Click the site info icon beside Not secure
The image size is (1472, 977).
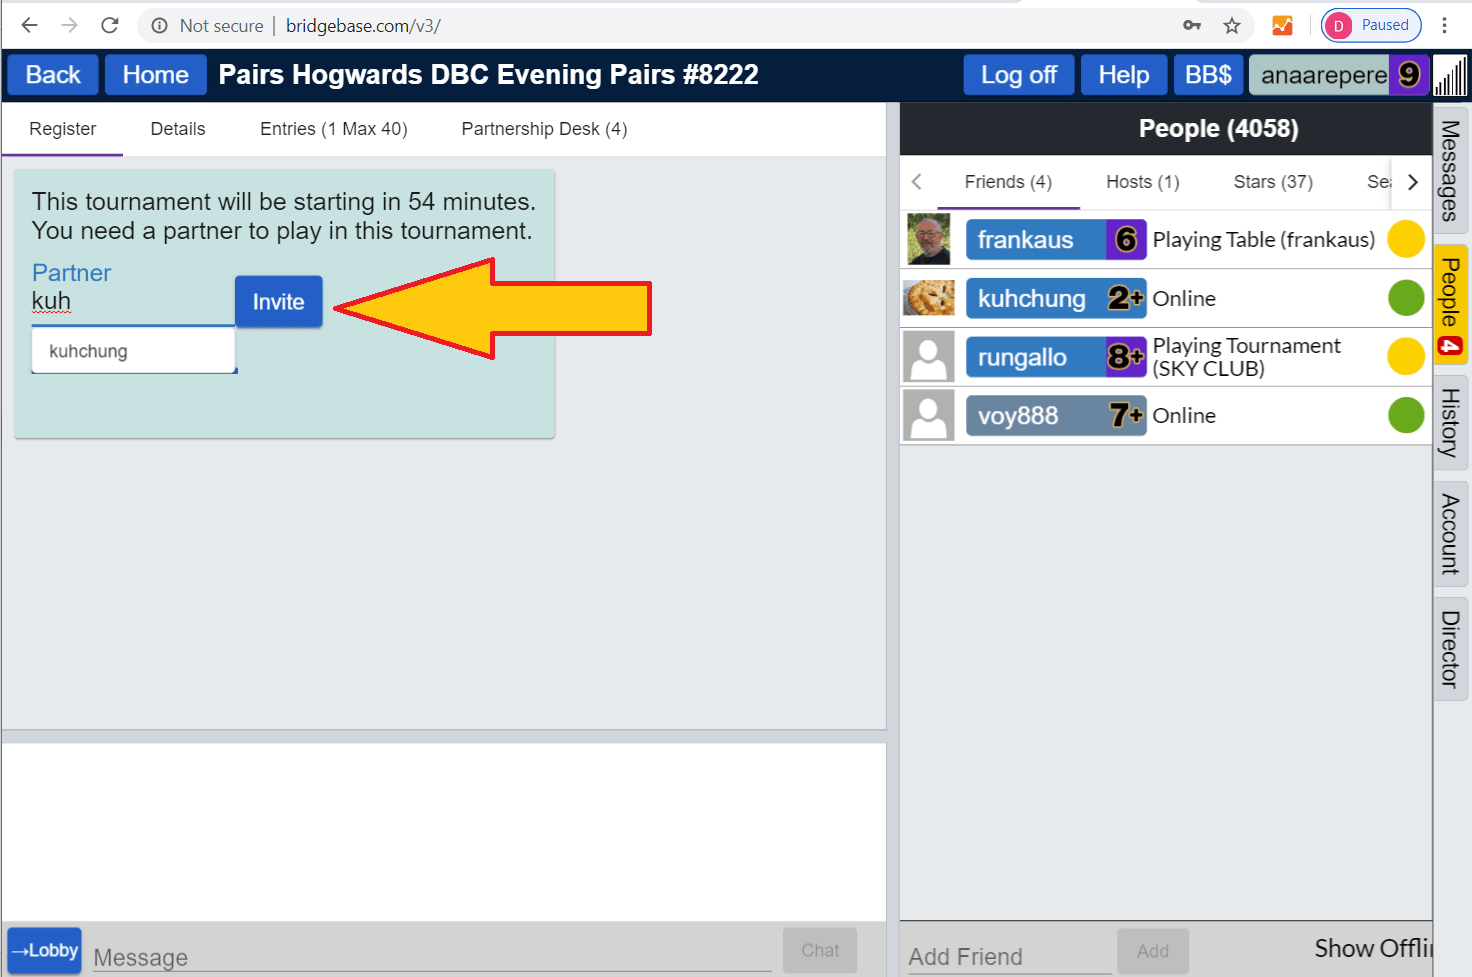159,25
